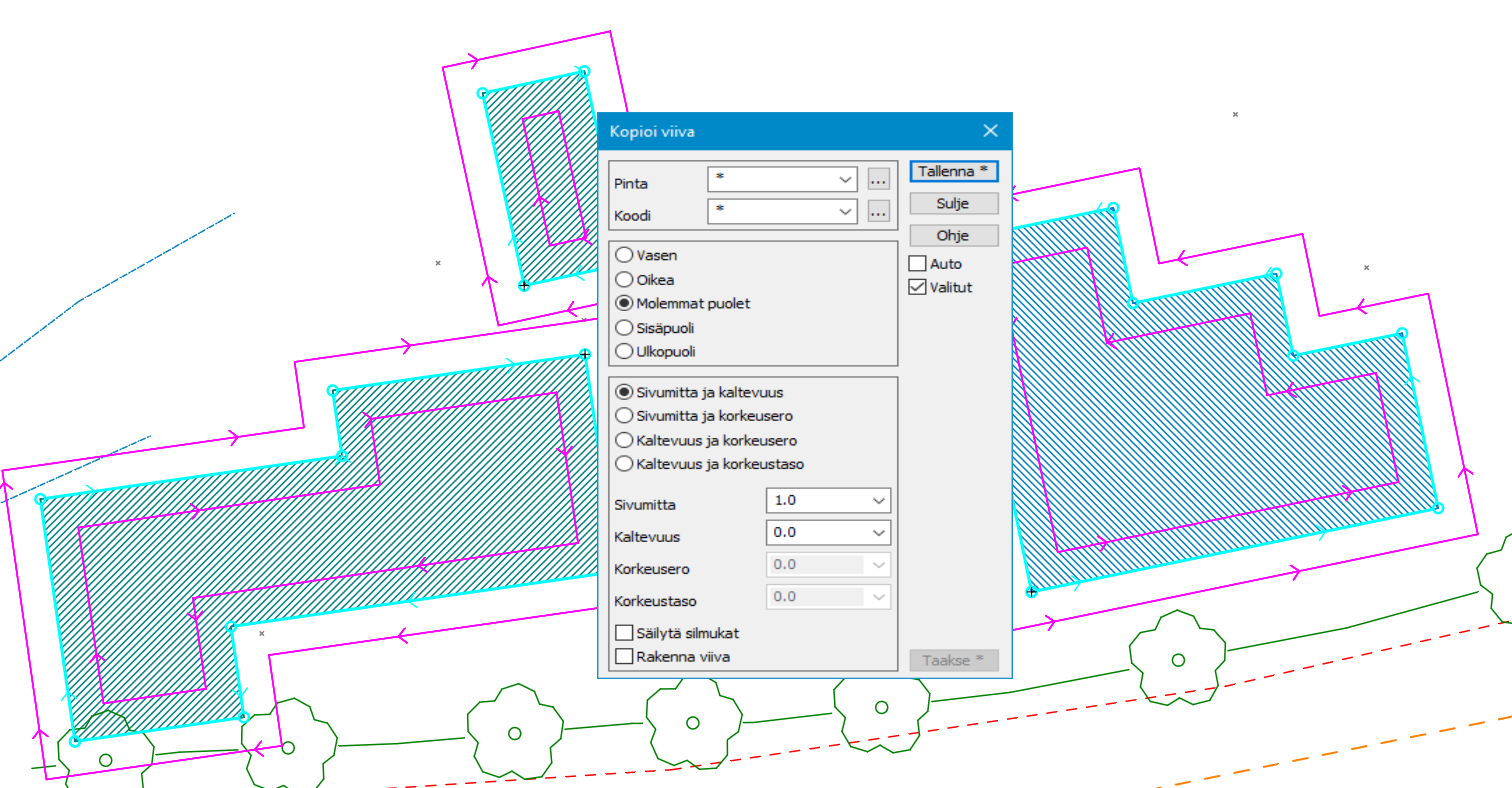1512x788 pixels.
Task: Uncheck the Valitut checkbox
Action: click(x=917, y=287)
